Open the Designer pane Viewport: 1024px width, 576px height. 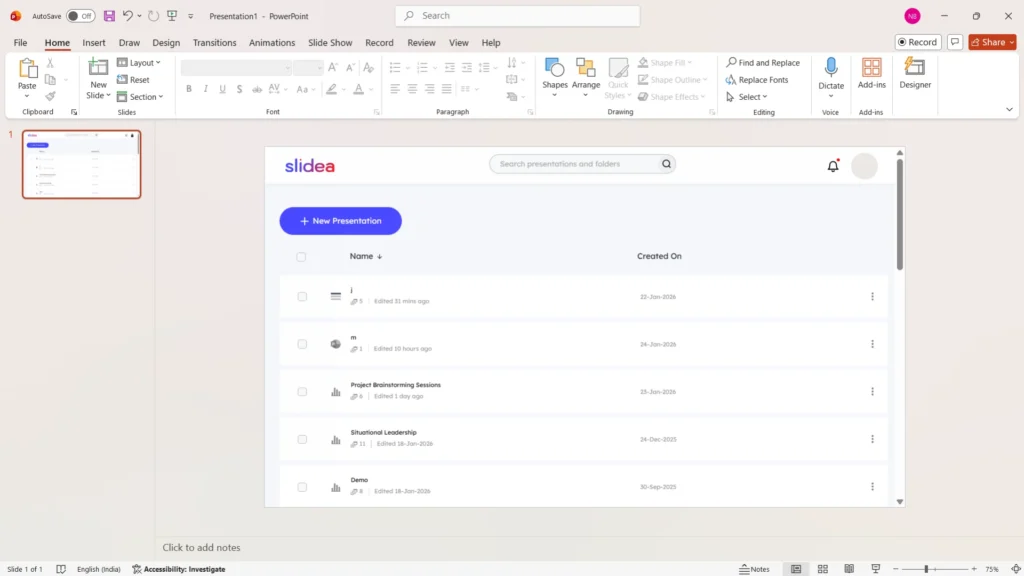point(914,72)
